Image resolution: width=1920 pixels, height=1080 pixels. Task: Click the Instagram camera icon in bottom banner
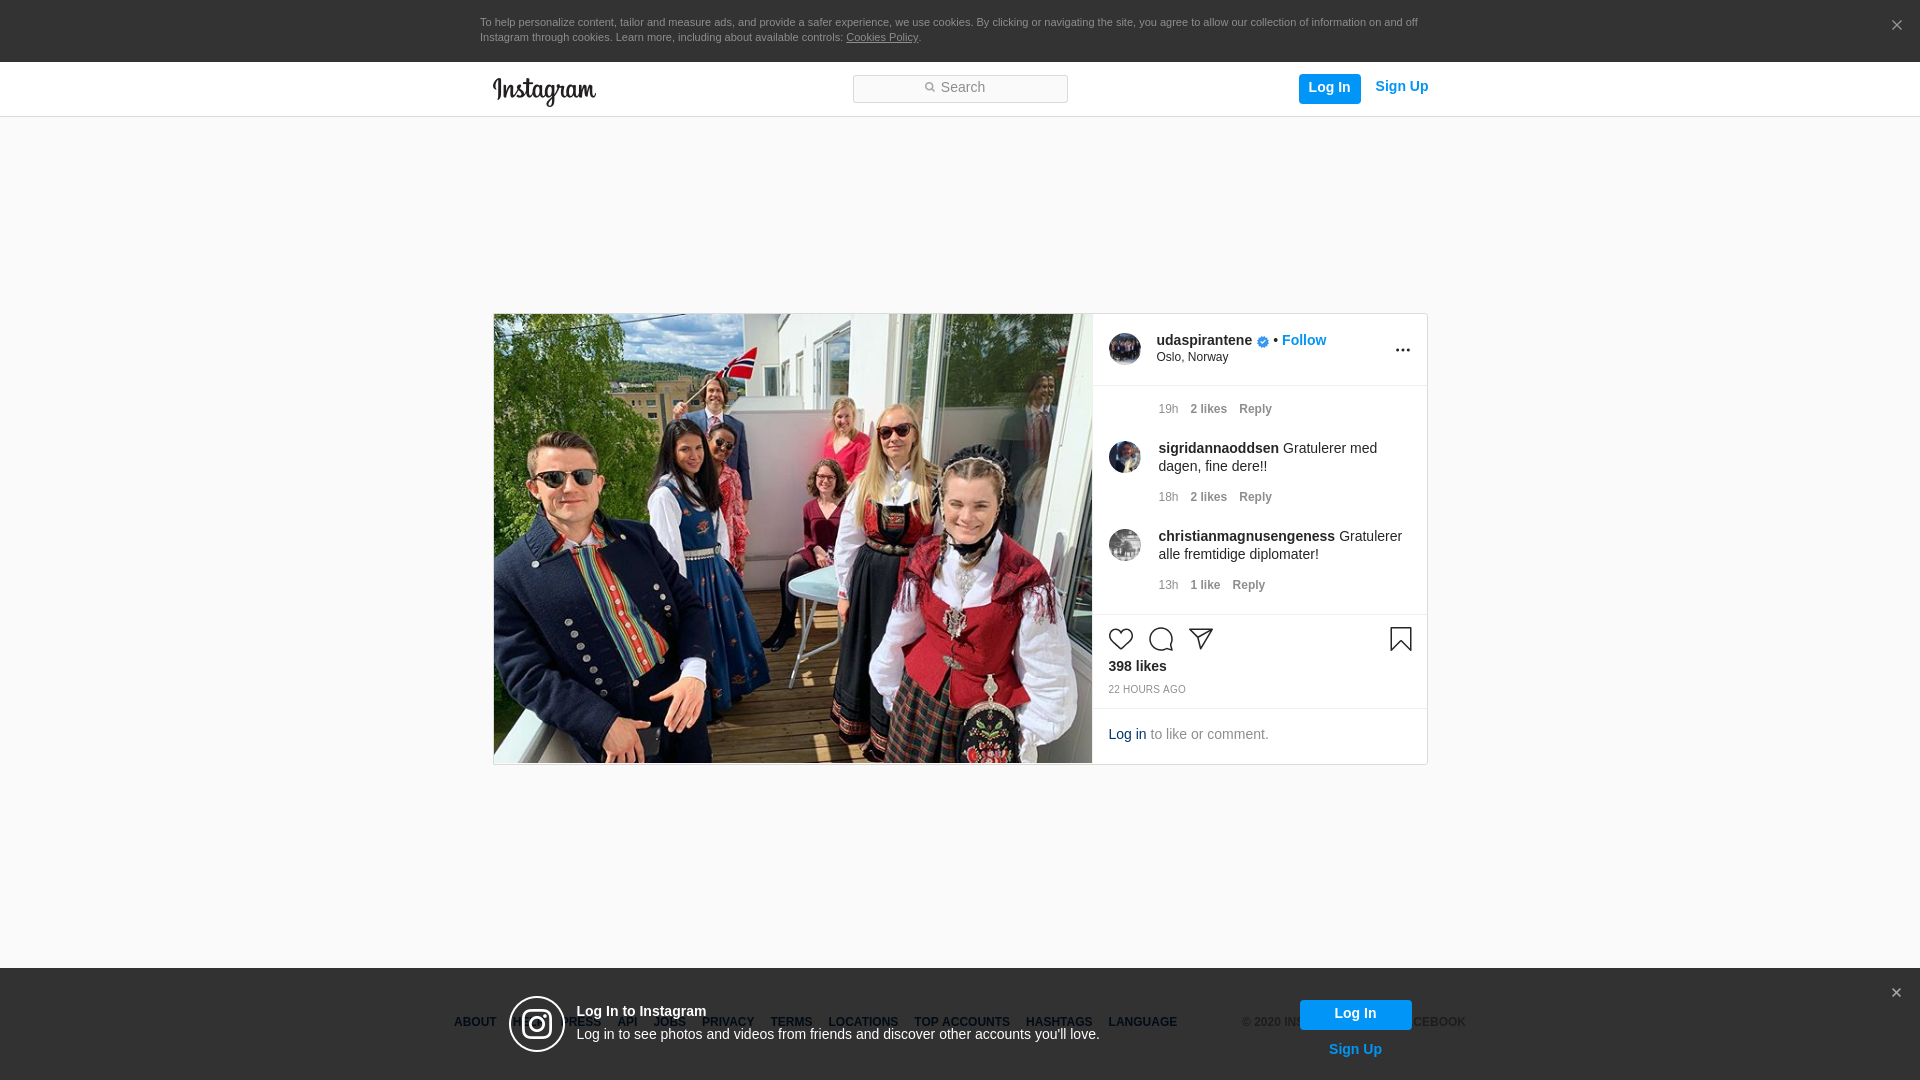coord(537,1024)
